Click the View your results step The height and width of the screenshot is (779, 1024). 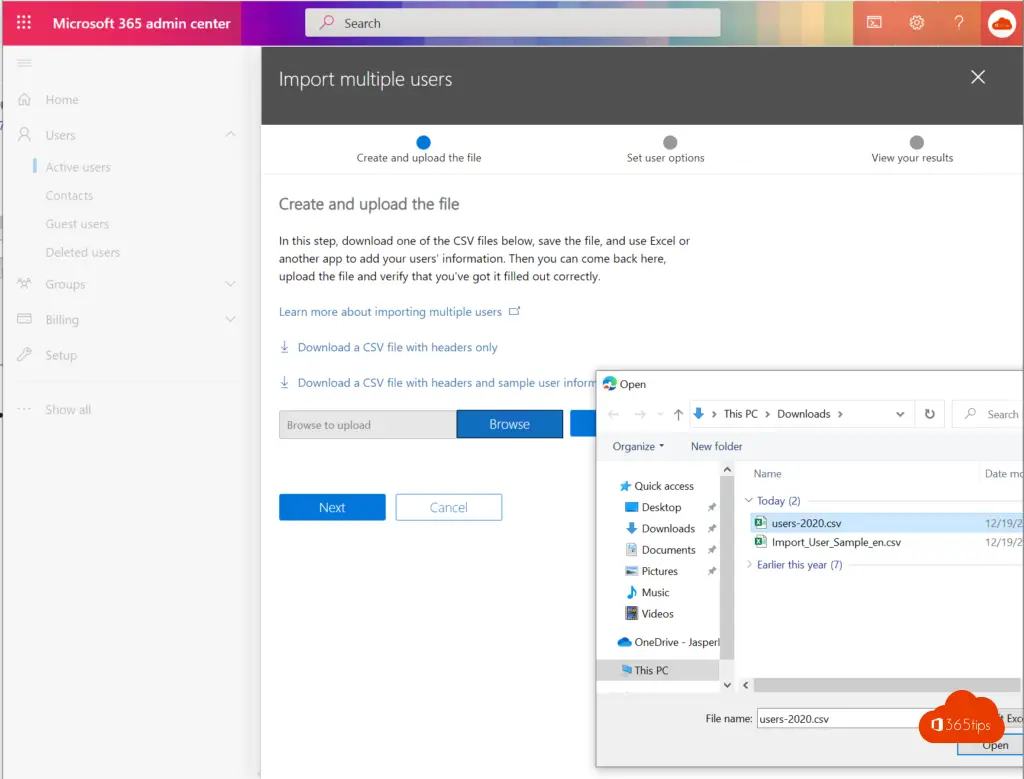[x=912, y=150]
